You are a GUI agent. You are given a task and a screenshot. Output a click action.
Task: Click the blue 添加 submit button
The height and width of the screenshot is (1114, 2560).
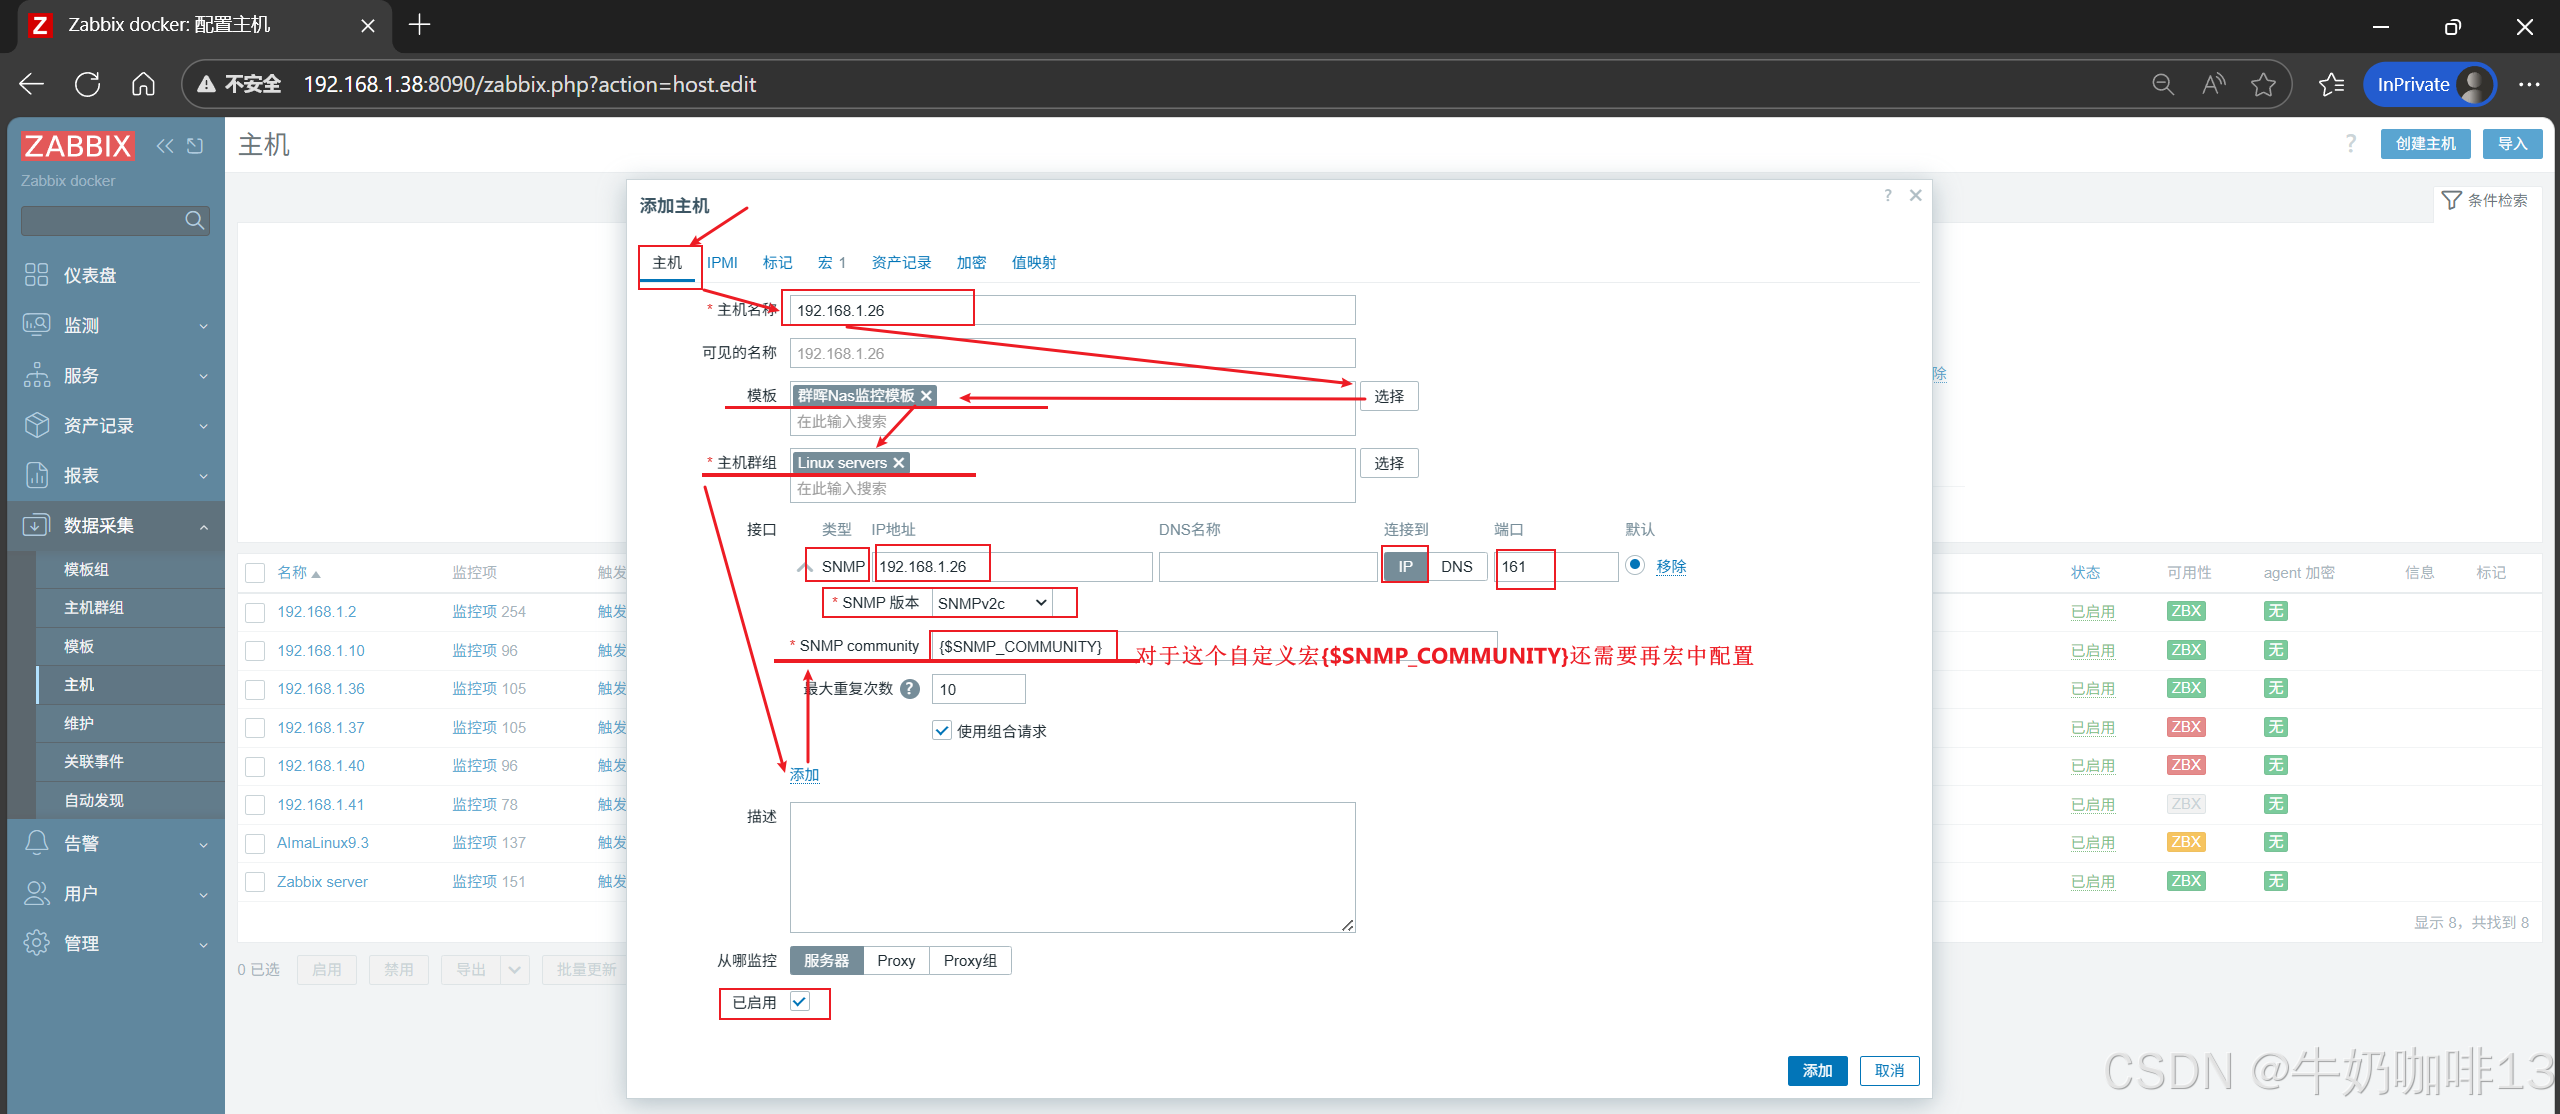1817,1070
